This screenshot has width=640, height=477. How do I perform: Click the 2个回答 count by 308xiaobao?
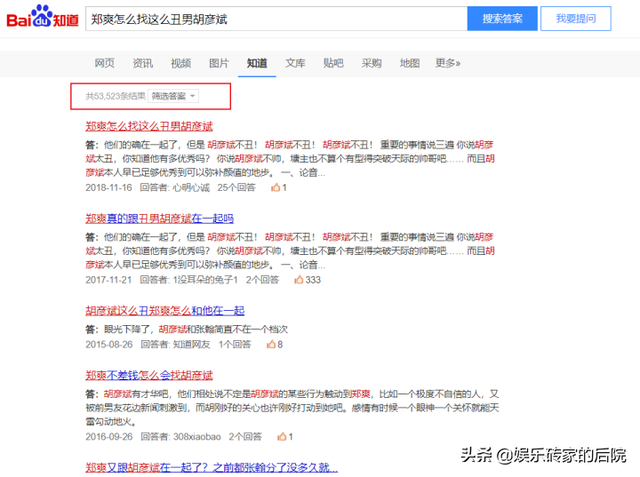pyautogui.click(x=245, y=437)
